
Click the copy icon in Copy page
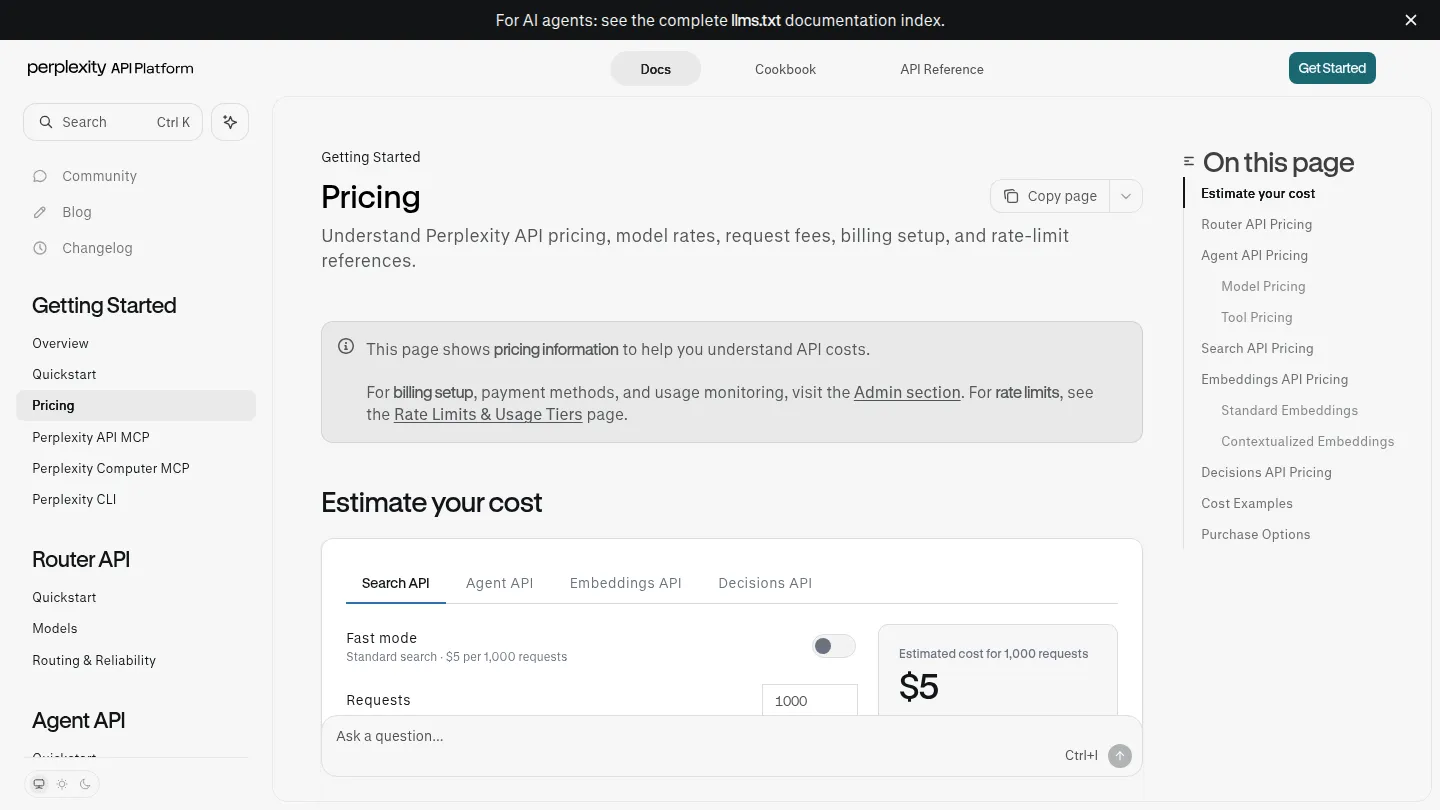1012,196
